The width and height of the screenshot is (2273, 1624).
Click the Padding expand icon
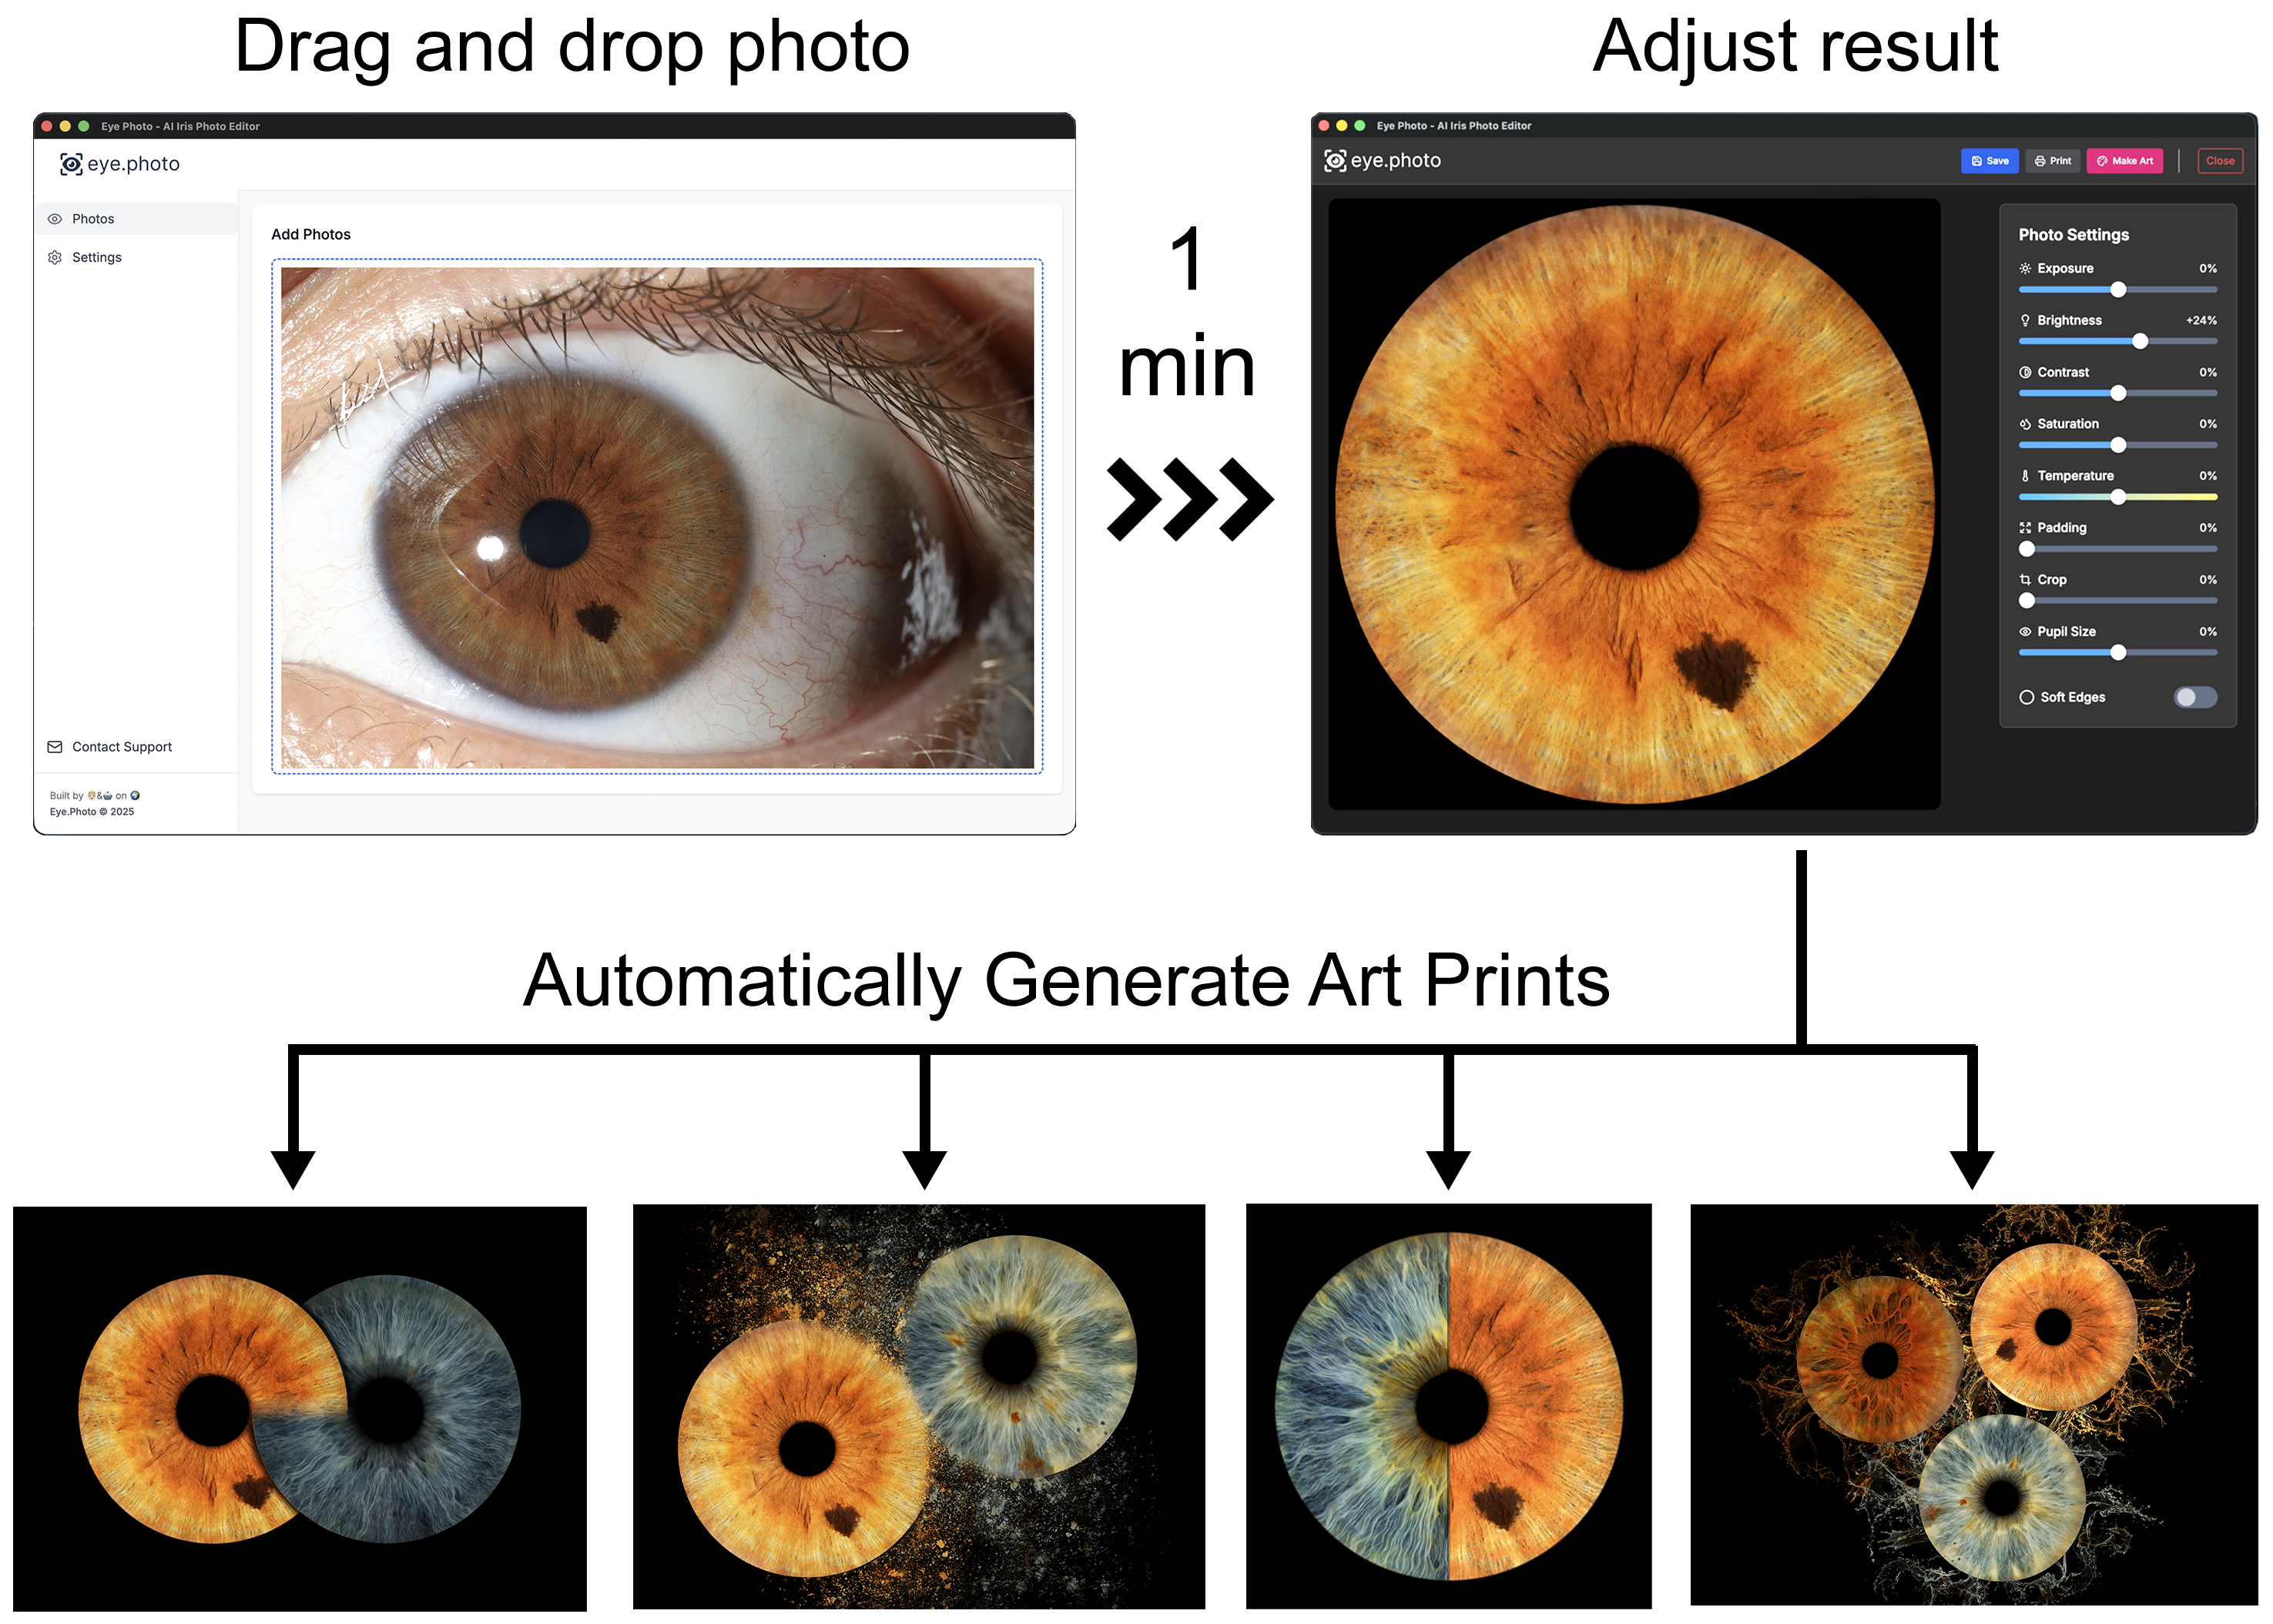2025,527
